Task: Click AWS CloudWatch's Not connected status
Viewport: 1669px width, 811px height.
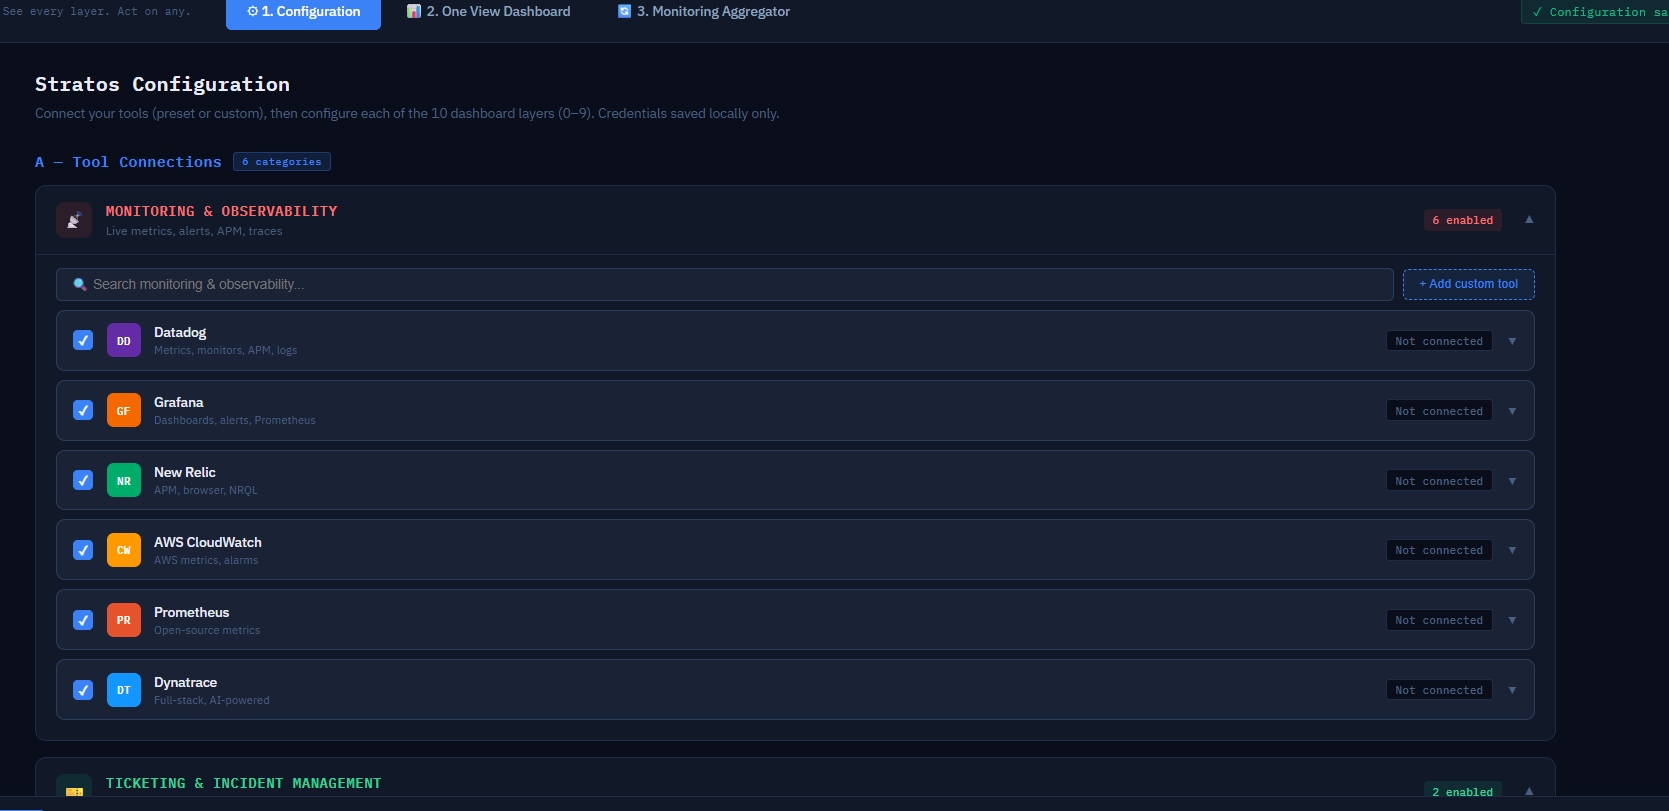Action: coord(1439,550)
